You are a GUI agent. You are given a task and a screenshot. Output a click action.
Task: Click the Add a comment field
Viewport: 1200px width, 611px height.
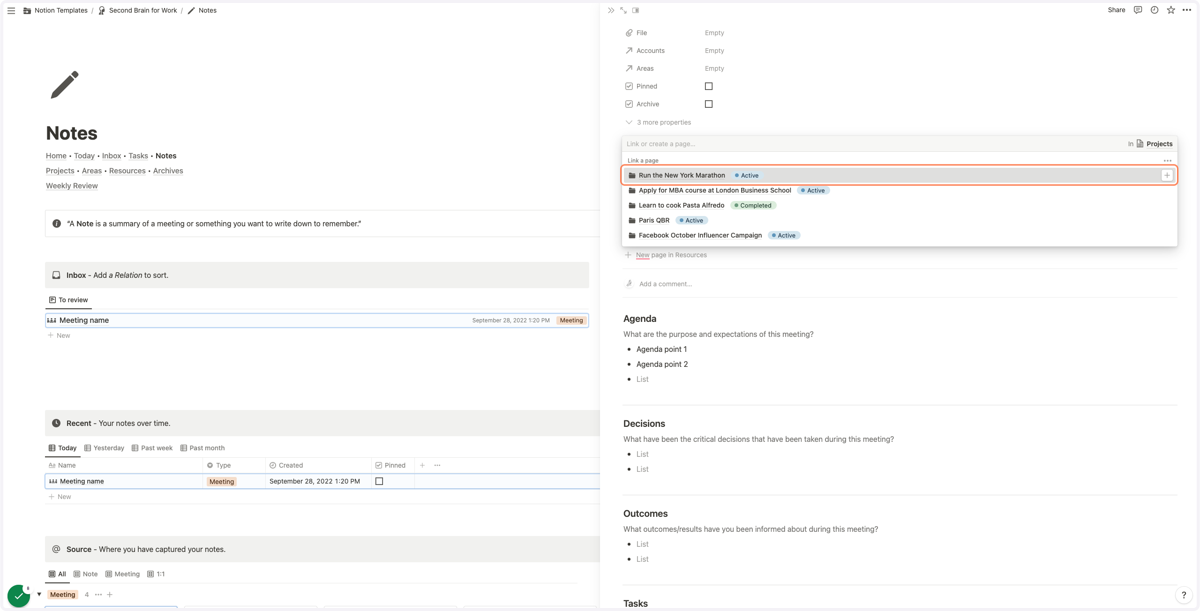(x=666, y=284)
